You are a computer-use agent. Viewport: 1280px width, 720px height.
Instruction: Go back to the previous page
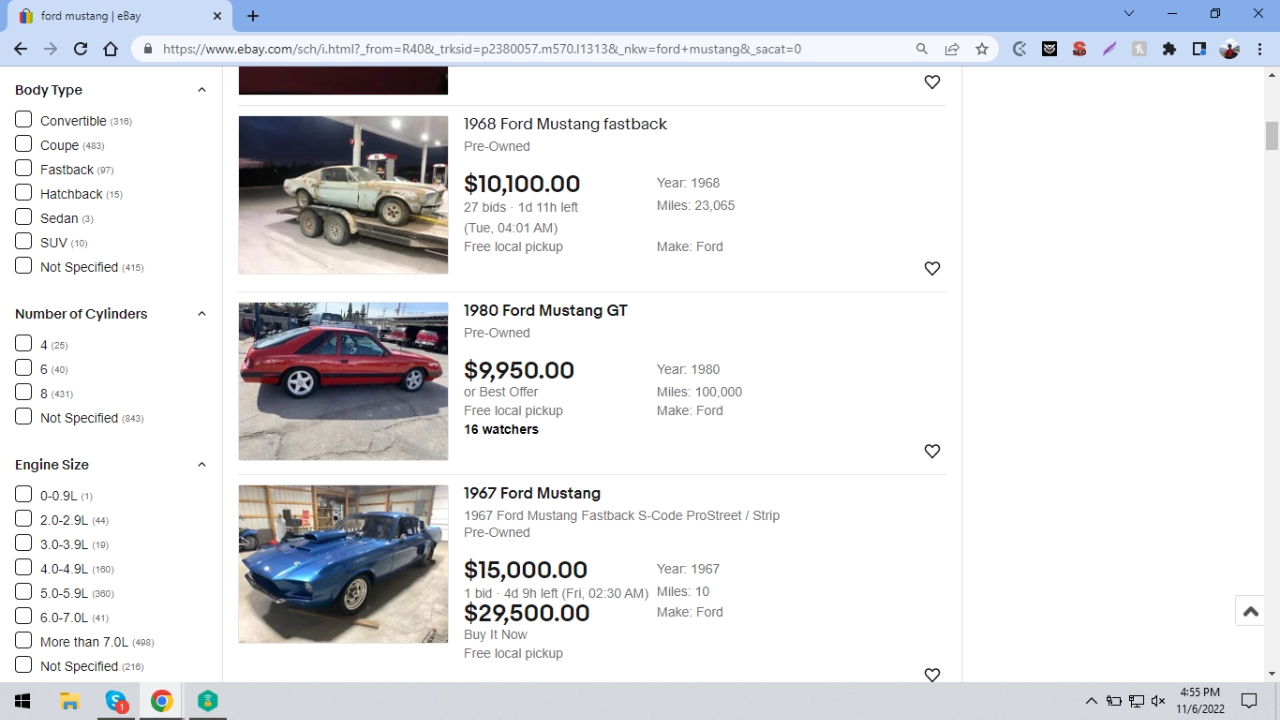(x=20, y=48)
